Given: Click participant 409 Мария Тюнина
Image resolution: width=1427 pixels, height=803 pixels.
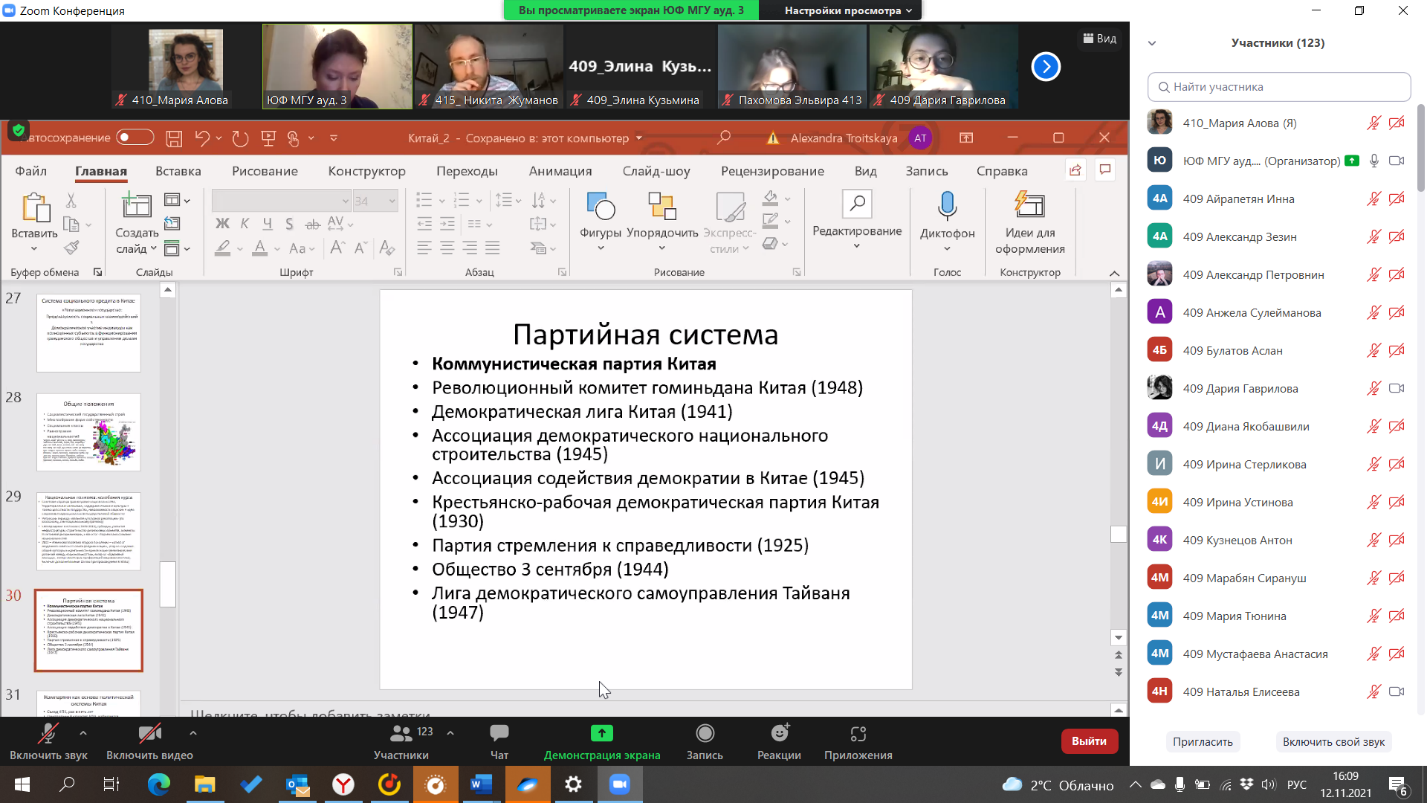Looking at the screenshot, I should 1278,616.
